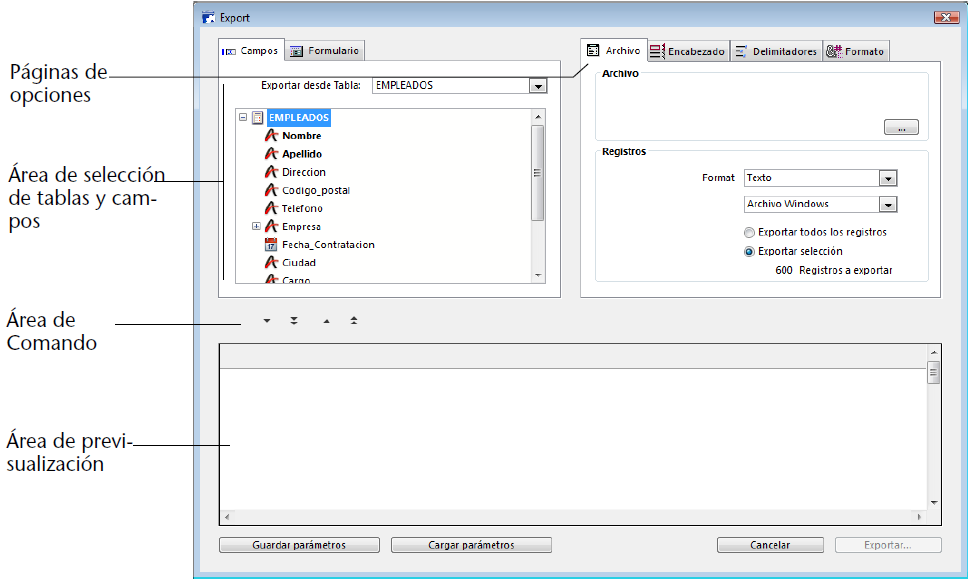Switch to the Encabezado tab
Image resolution: width=969 pixels, height=580 pixels.
click(688, 52)
